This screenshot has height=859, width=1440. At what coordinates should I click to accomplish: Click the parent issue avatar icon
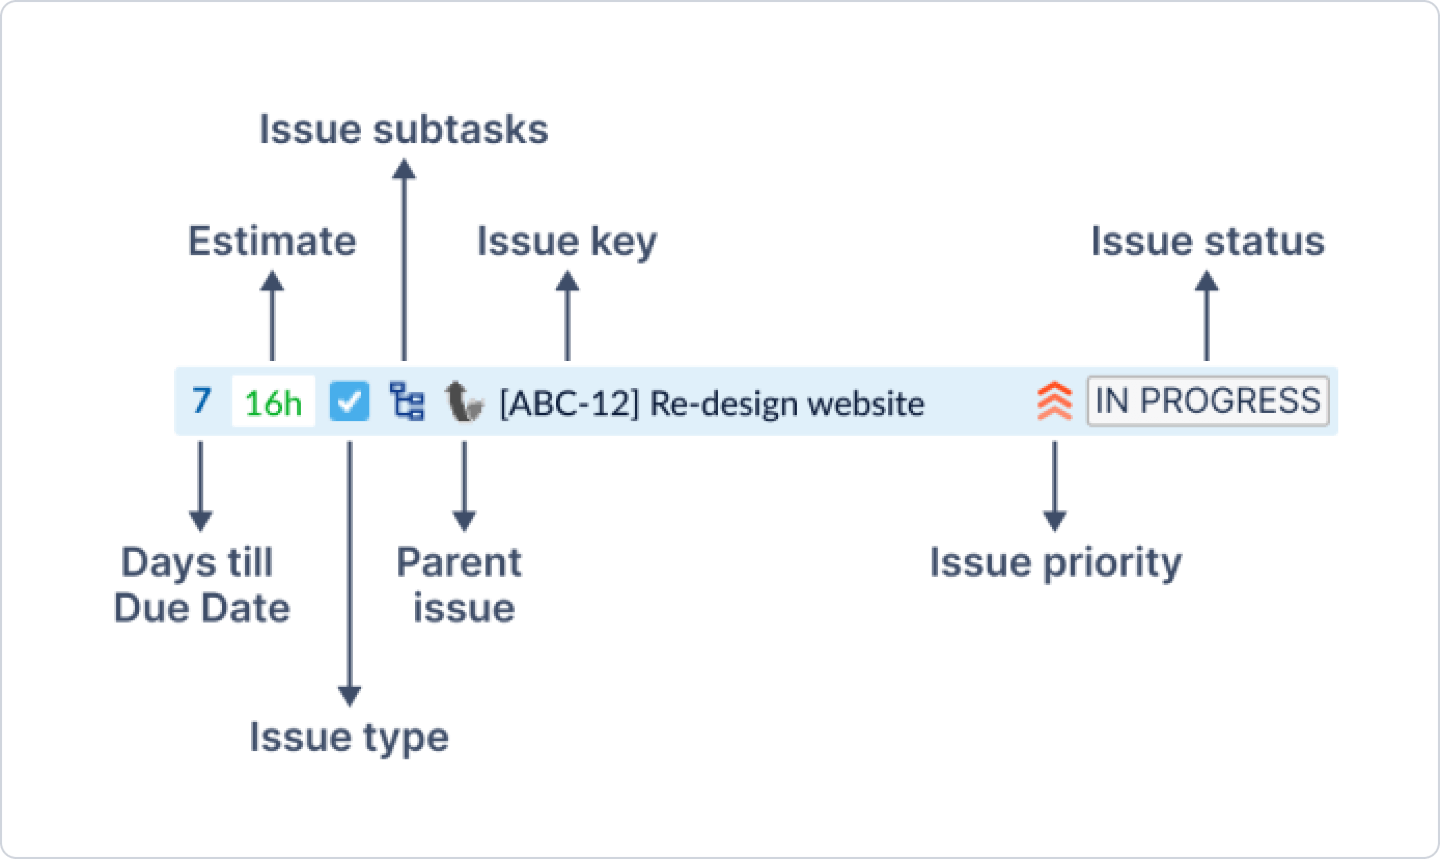point(464,402)
